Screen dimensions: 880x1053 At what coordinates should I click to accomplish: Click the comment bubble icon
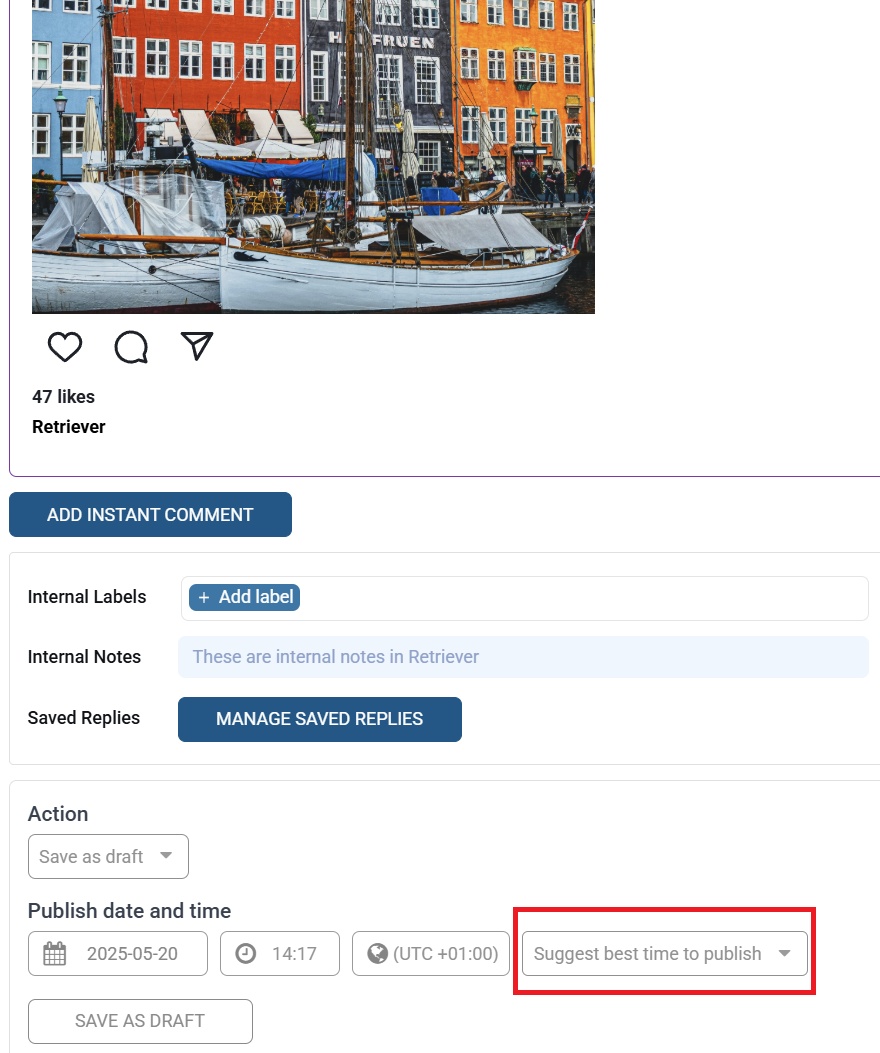131,347
